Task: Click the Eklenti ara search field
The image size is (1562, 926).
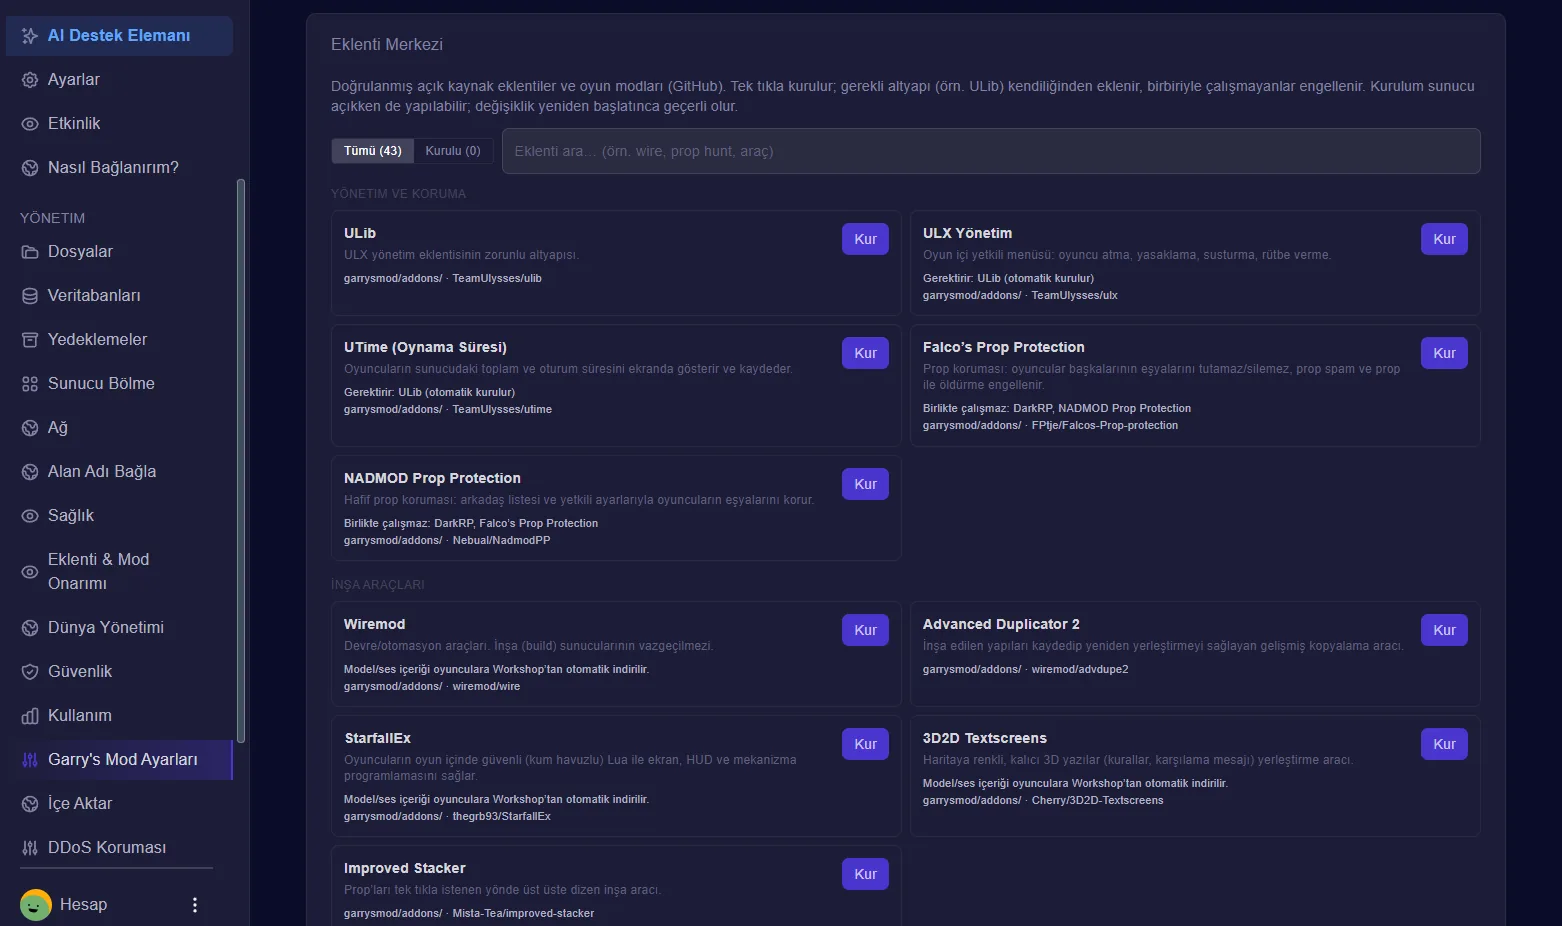Action: tap(991, 151)
